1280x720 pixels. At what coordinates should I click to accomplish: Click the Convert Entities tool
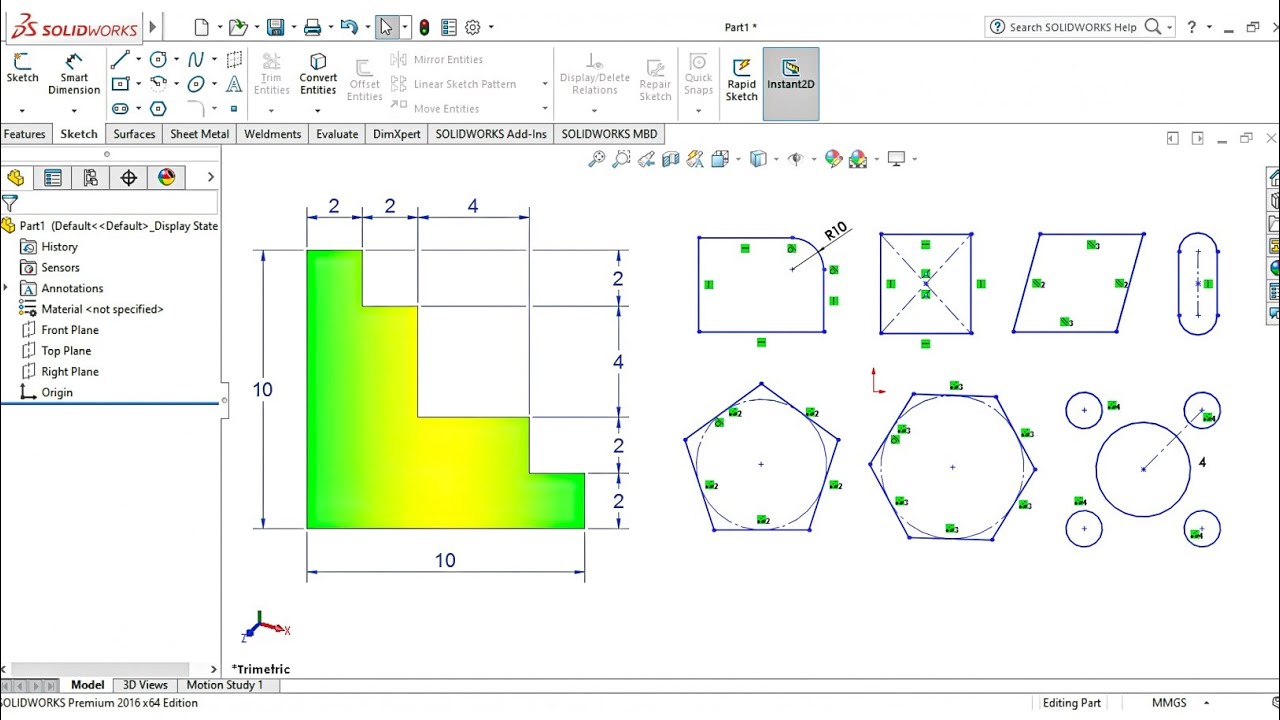coord(318,75)
